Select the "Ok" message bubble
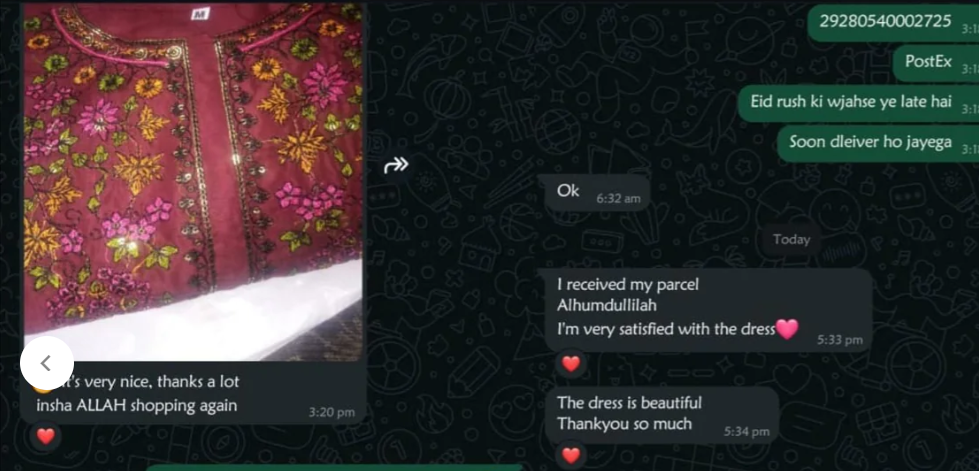Screen dimensions: 979x471 598,193
